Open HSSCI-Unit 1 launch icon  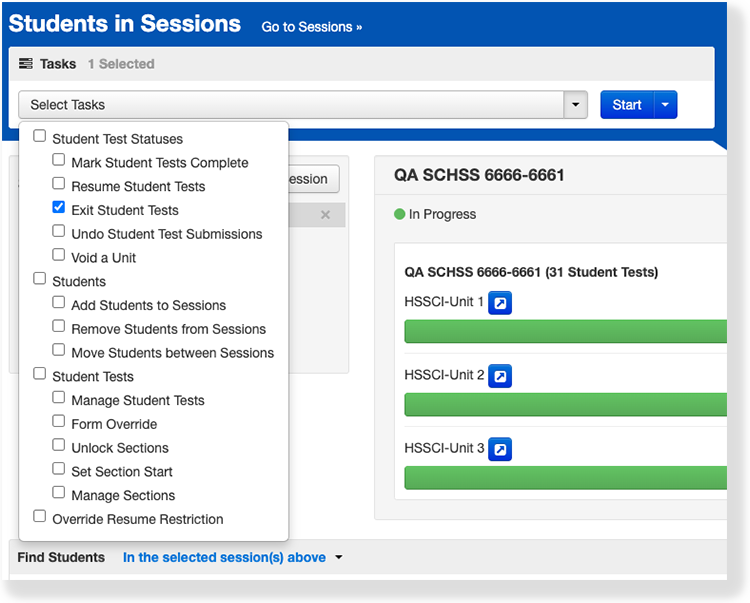click(500, 303)
